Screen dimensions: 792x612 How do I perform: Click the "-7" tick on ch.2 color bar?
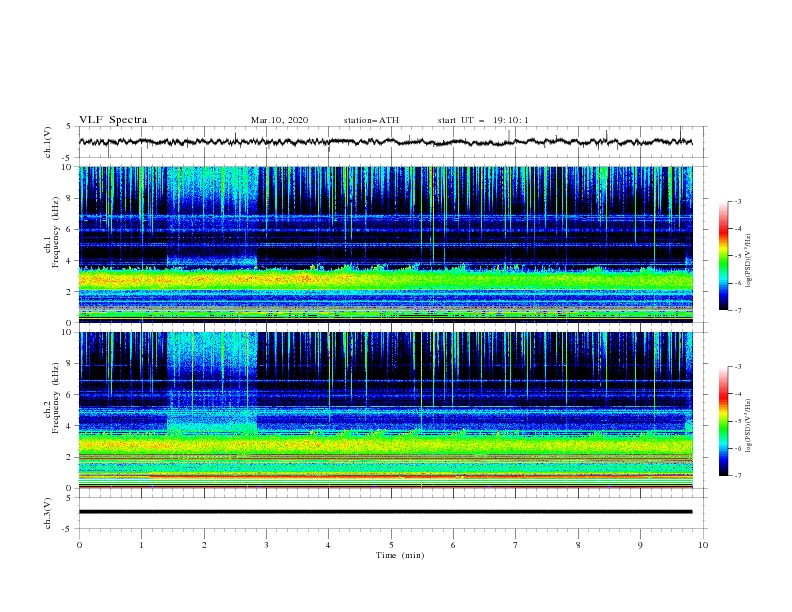[737, 476]
